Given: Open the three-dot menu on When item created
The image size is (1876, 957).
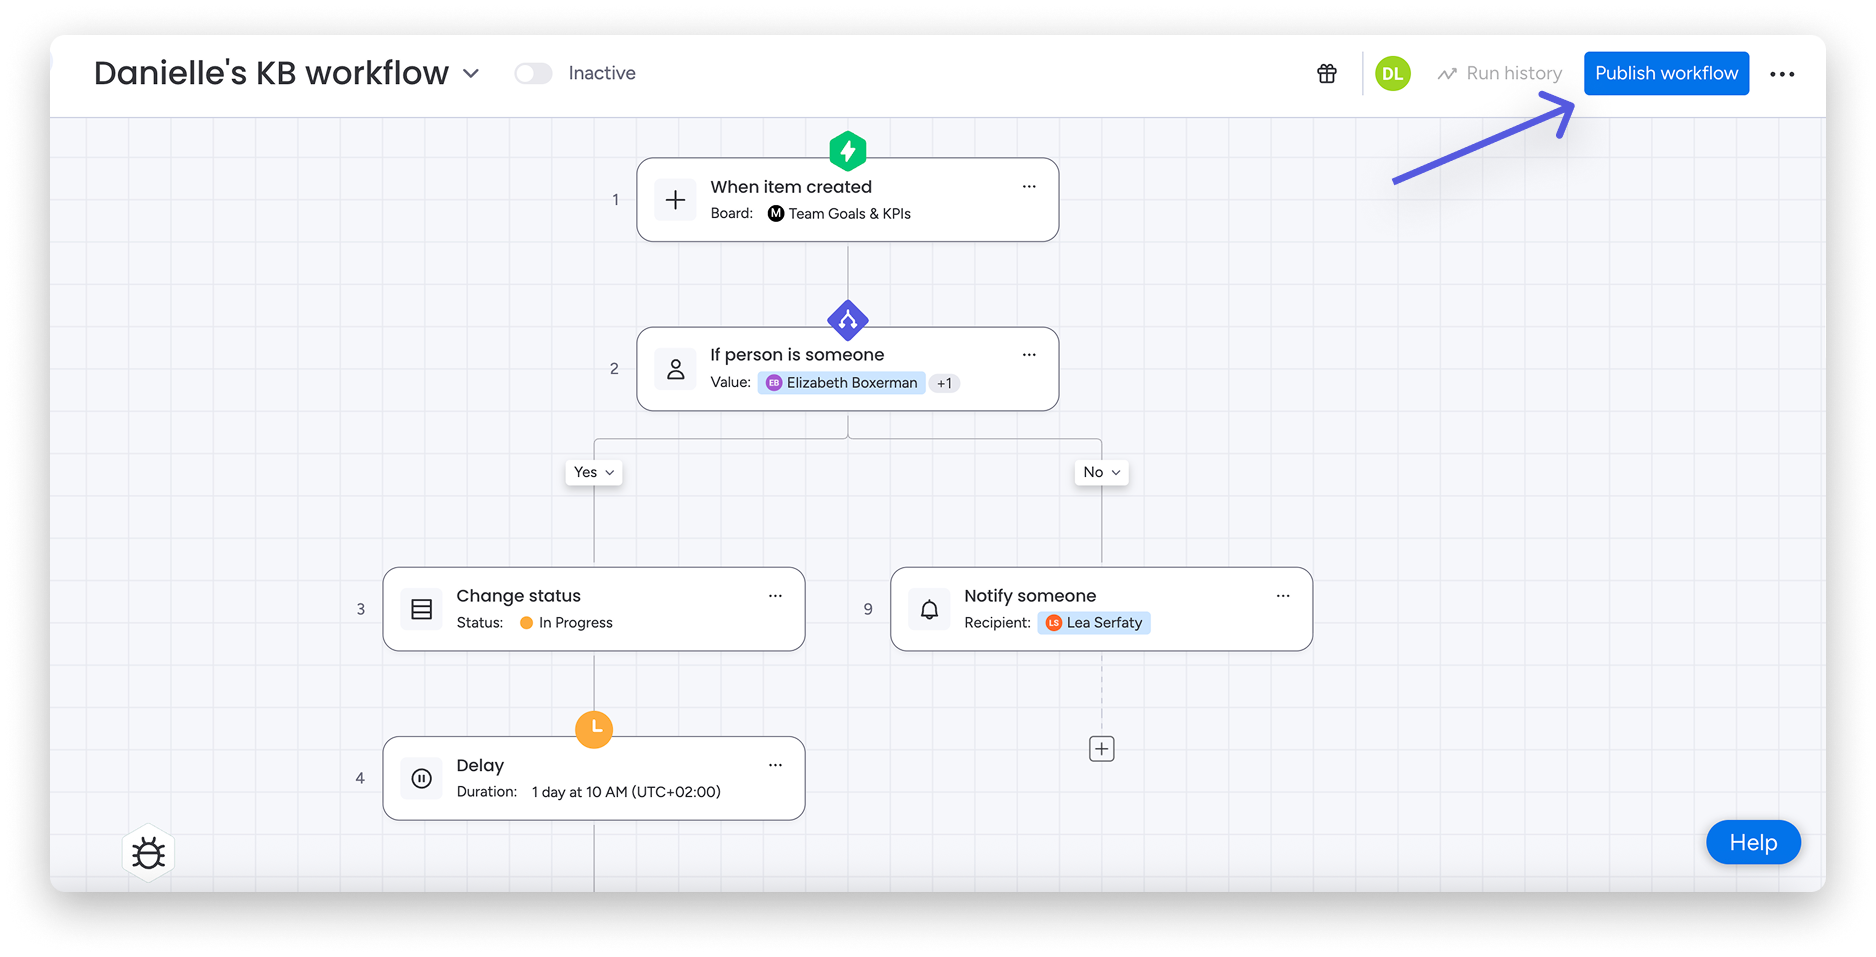Looking at the screenshot, I should click(1029, 187).
